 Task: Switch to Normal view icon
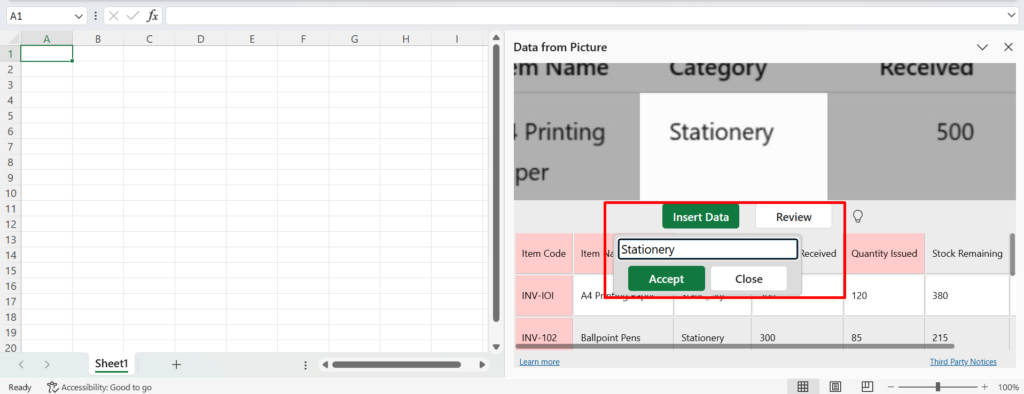[803, 387]
